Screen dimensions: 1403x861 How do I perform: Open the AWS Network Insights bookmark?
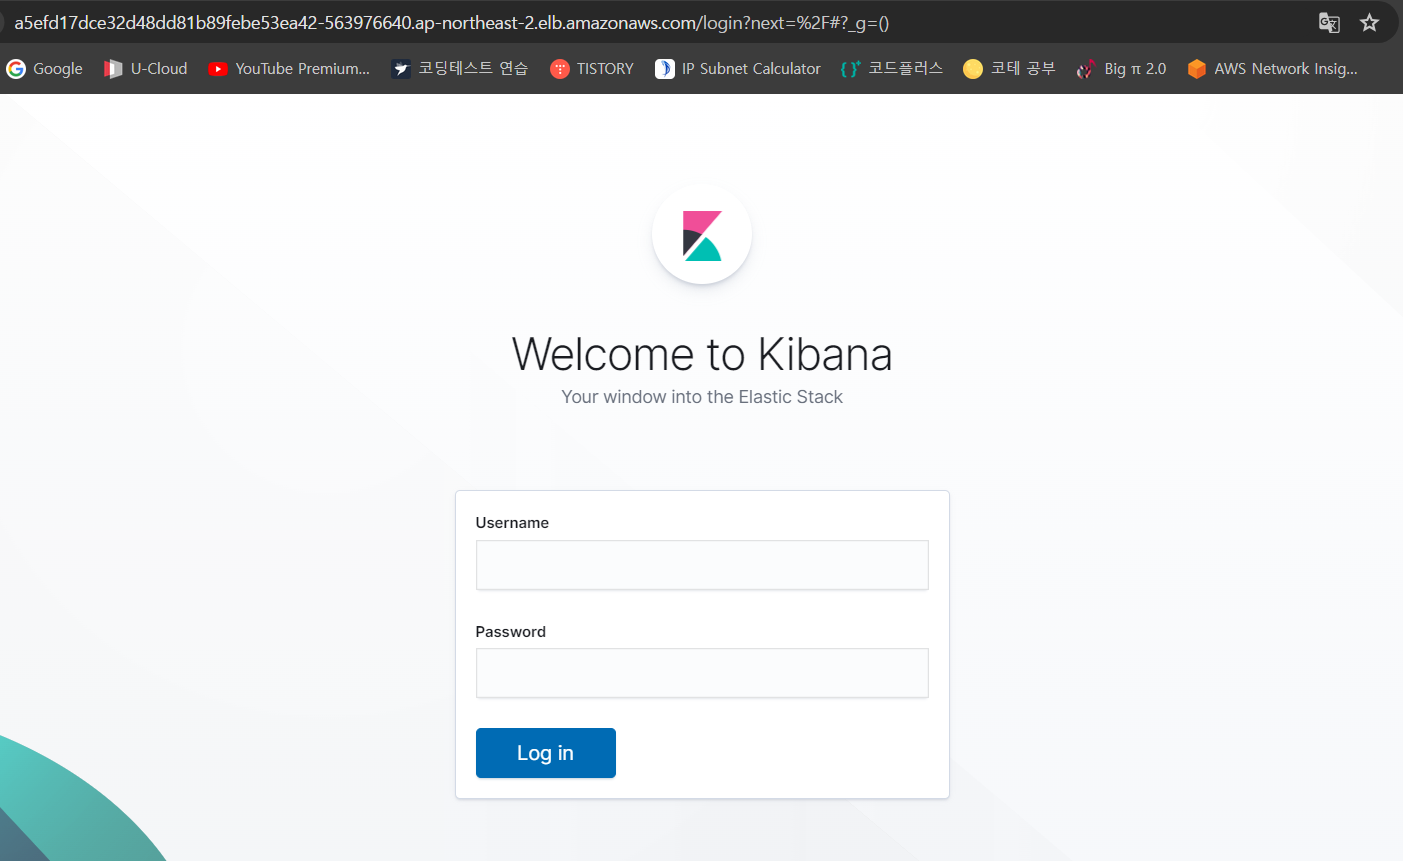pyautogui.click(x=1273, y=68)
